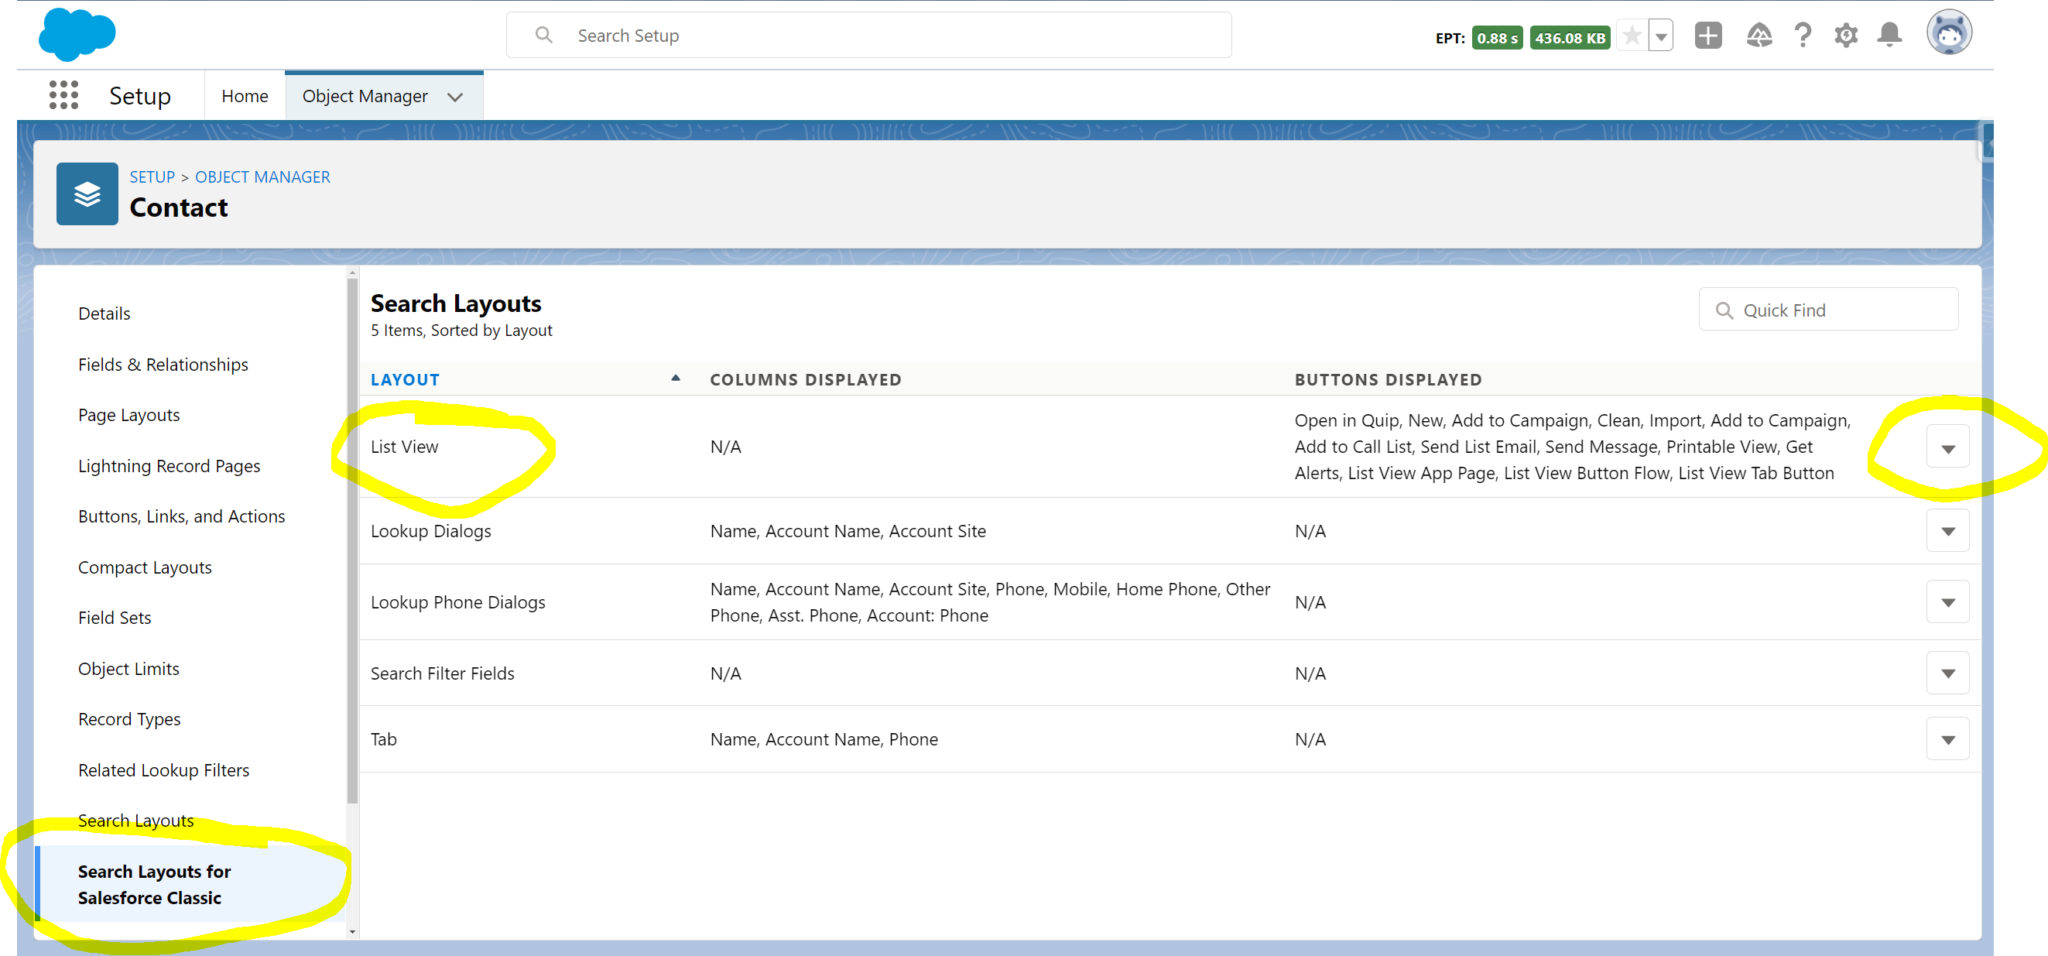Open the Lookup Dialogs row action dropdown
Screen dimensions: 2048x956
1947,531
